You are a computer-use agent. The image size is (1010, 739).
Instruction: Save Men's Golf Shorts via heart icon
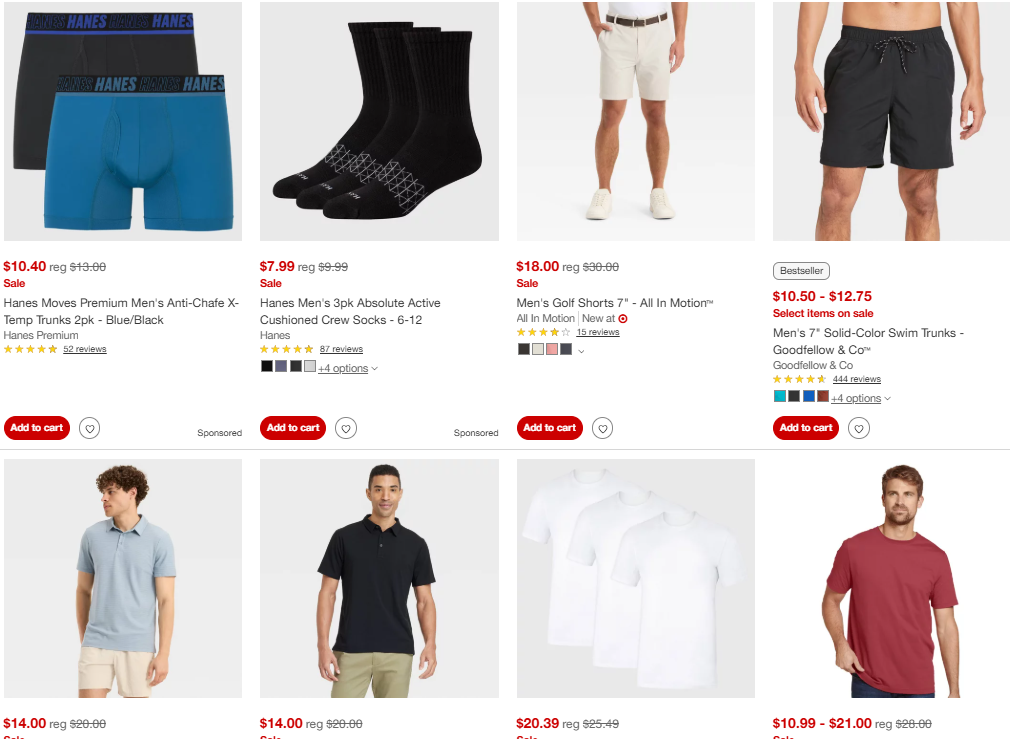[x=602, y=428]
